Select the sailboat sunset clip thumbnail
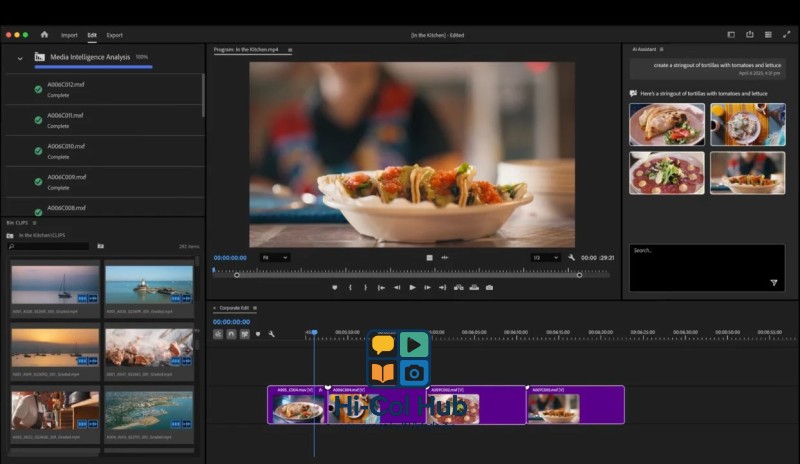800x464 pixels. (x=55, y=283)
